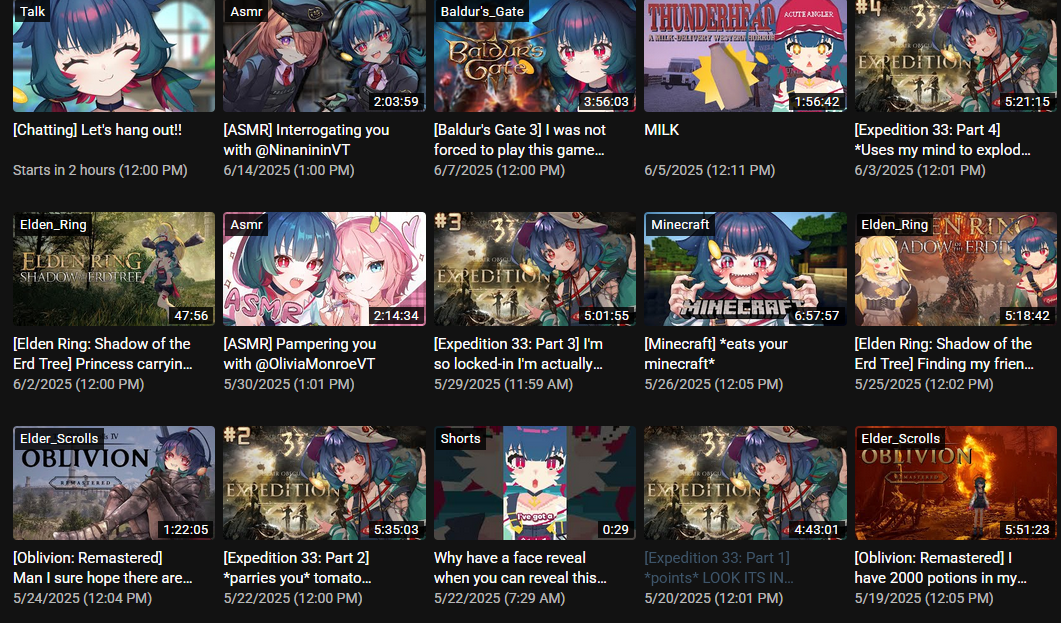
Task: Open the MILK stream thumbnail
Action: [745, 55]
